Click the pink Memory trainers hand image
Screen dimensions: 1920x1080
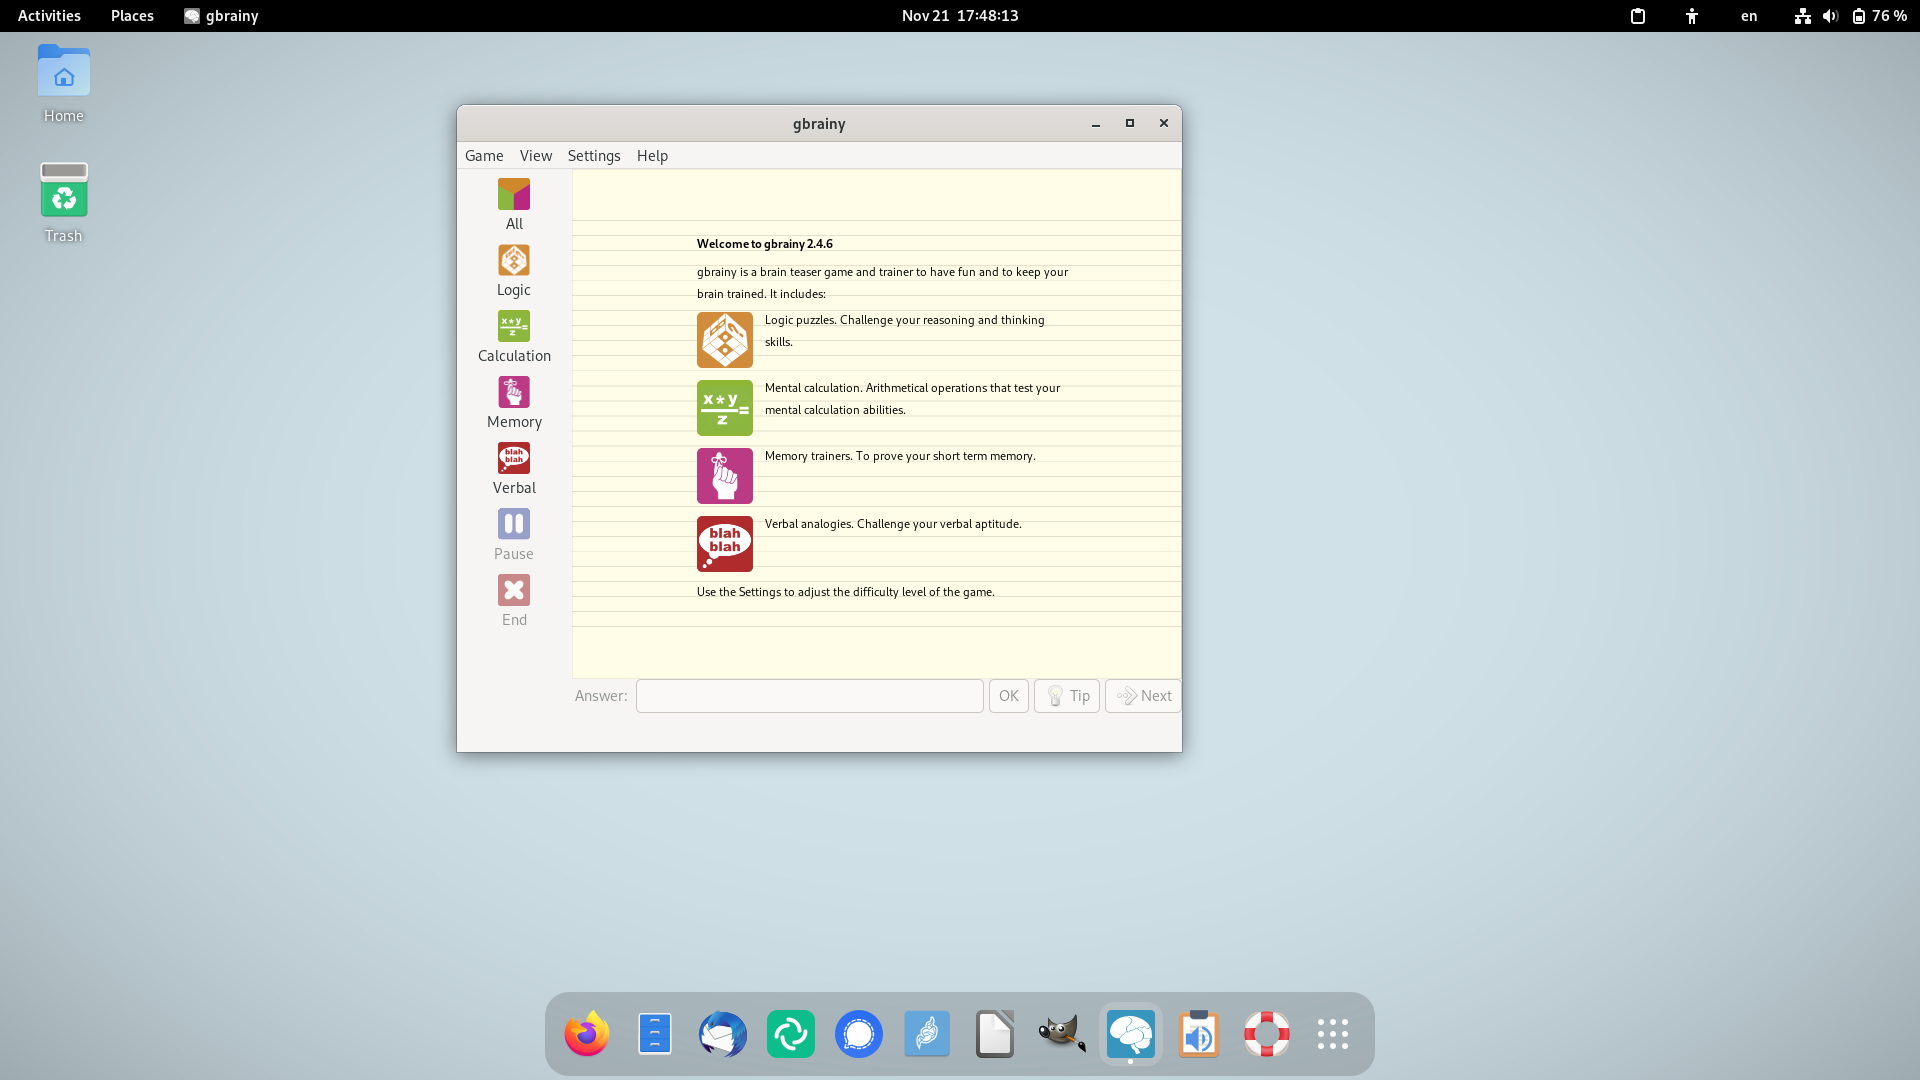[725, 476]
